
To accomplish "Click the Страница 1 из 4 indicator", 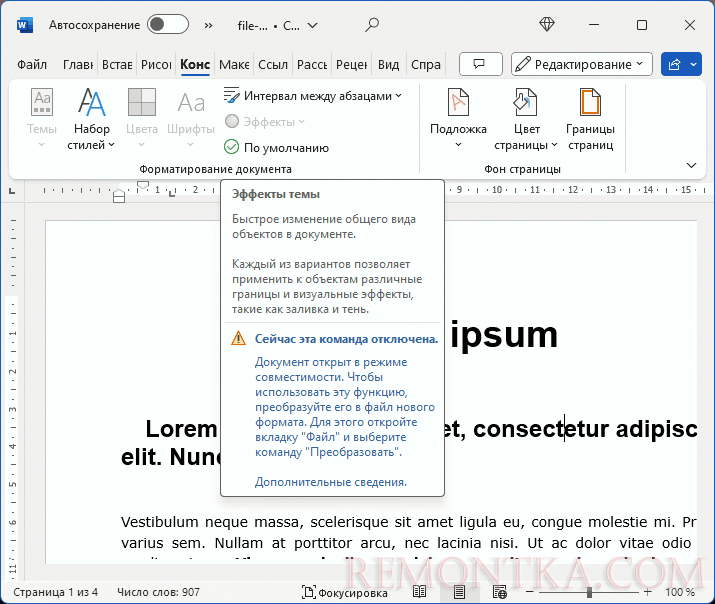I will click(55, 592).
